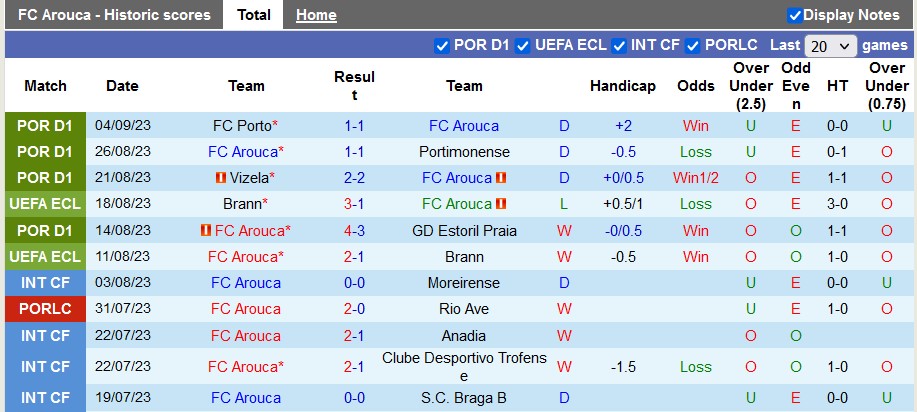Screen dimensions: 917x412
Task: Click red card icon in Vizela 2-2 match away team
Action: [x=501, y=178]
